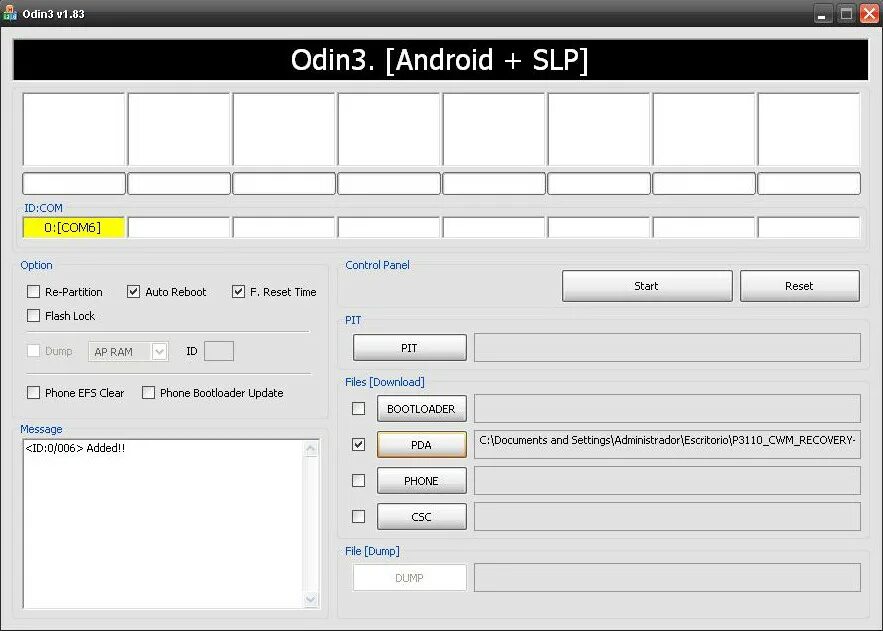Click the BOOTLOADER file button
This screenshot has height=631, width=883.
422,409
